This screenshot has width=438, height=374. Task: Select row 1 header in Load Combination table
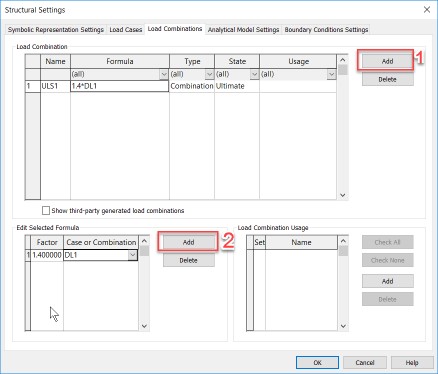33,86
